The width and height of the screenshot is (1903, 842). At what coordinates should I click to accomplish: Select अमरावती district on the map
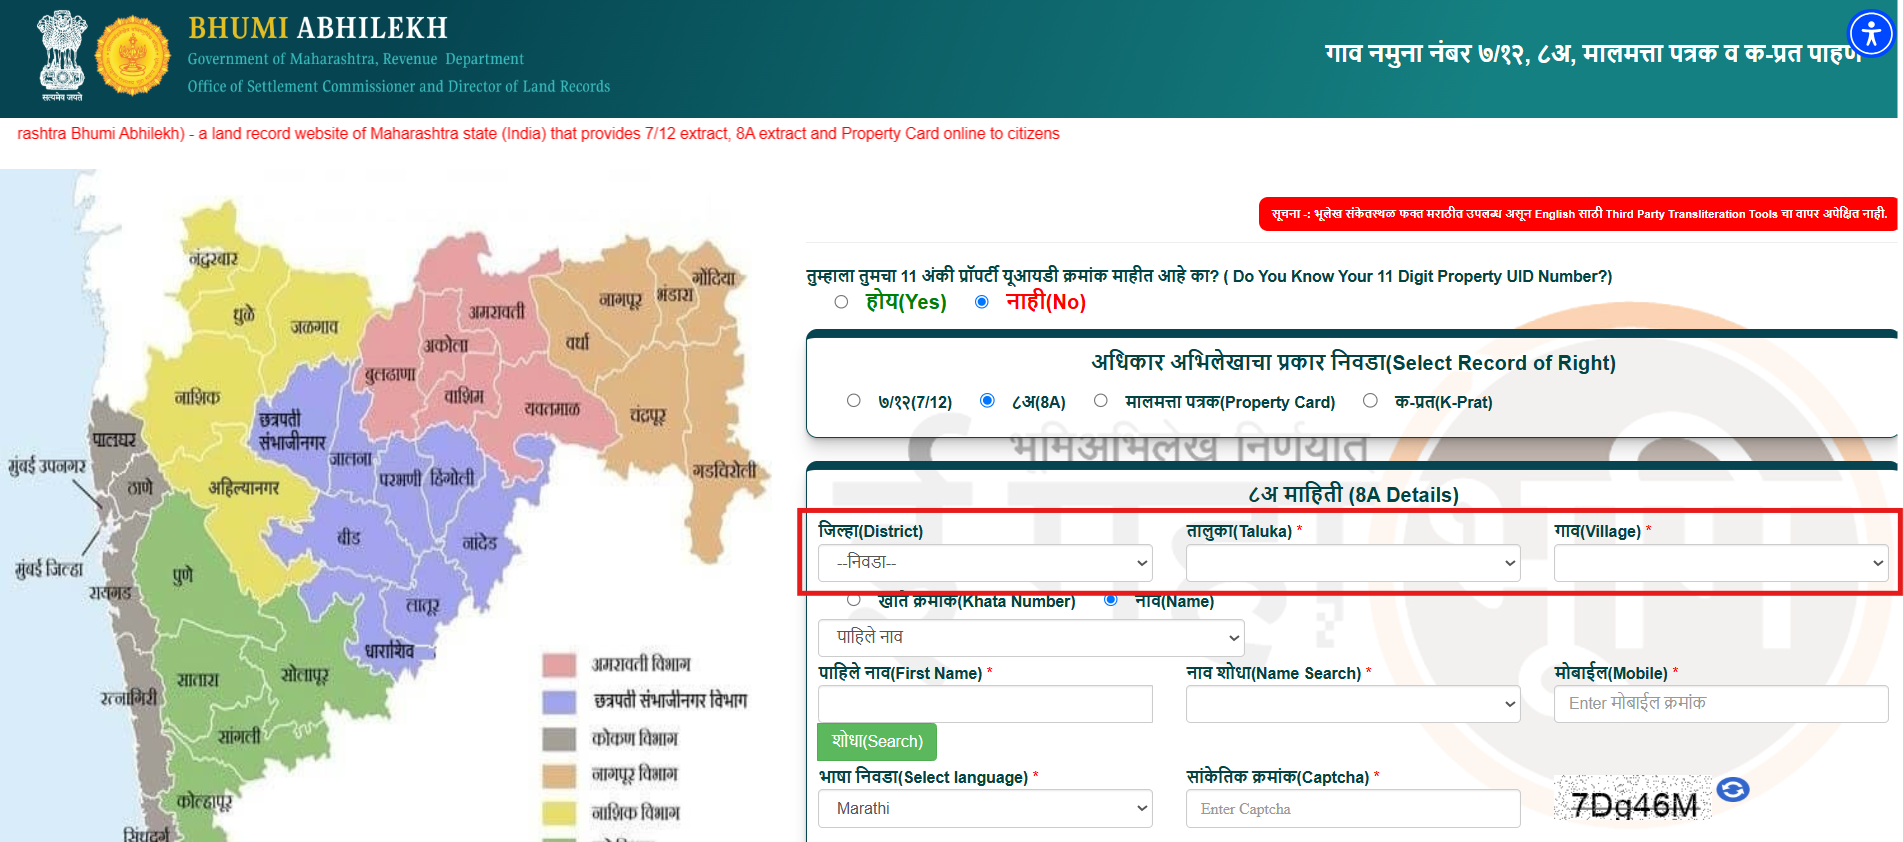(496, 312)
